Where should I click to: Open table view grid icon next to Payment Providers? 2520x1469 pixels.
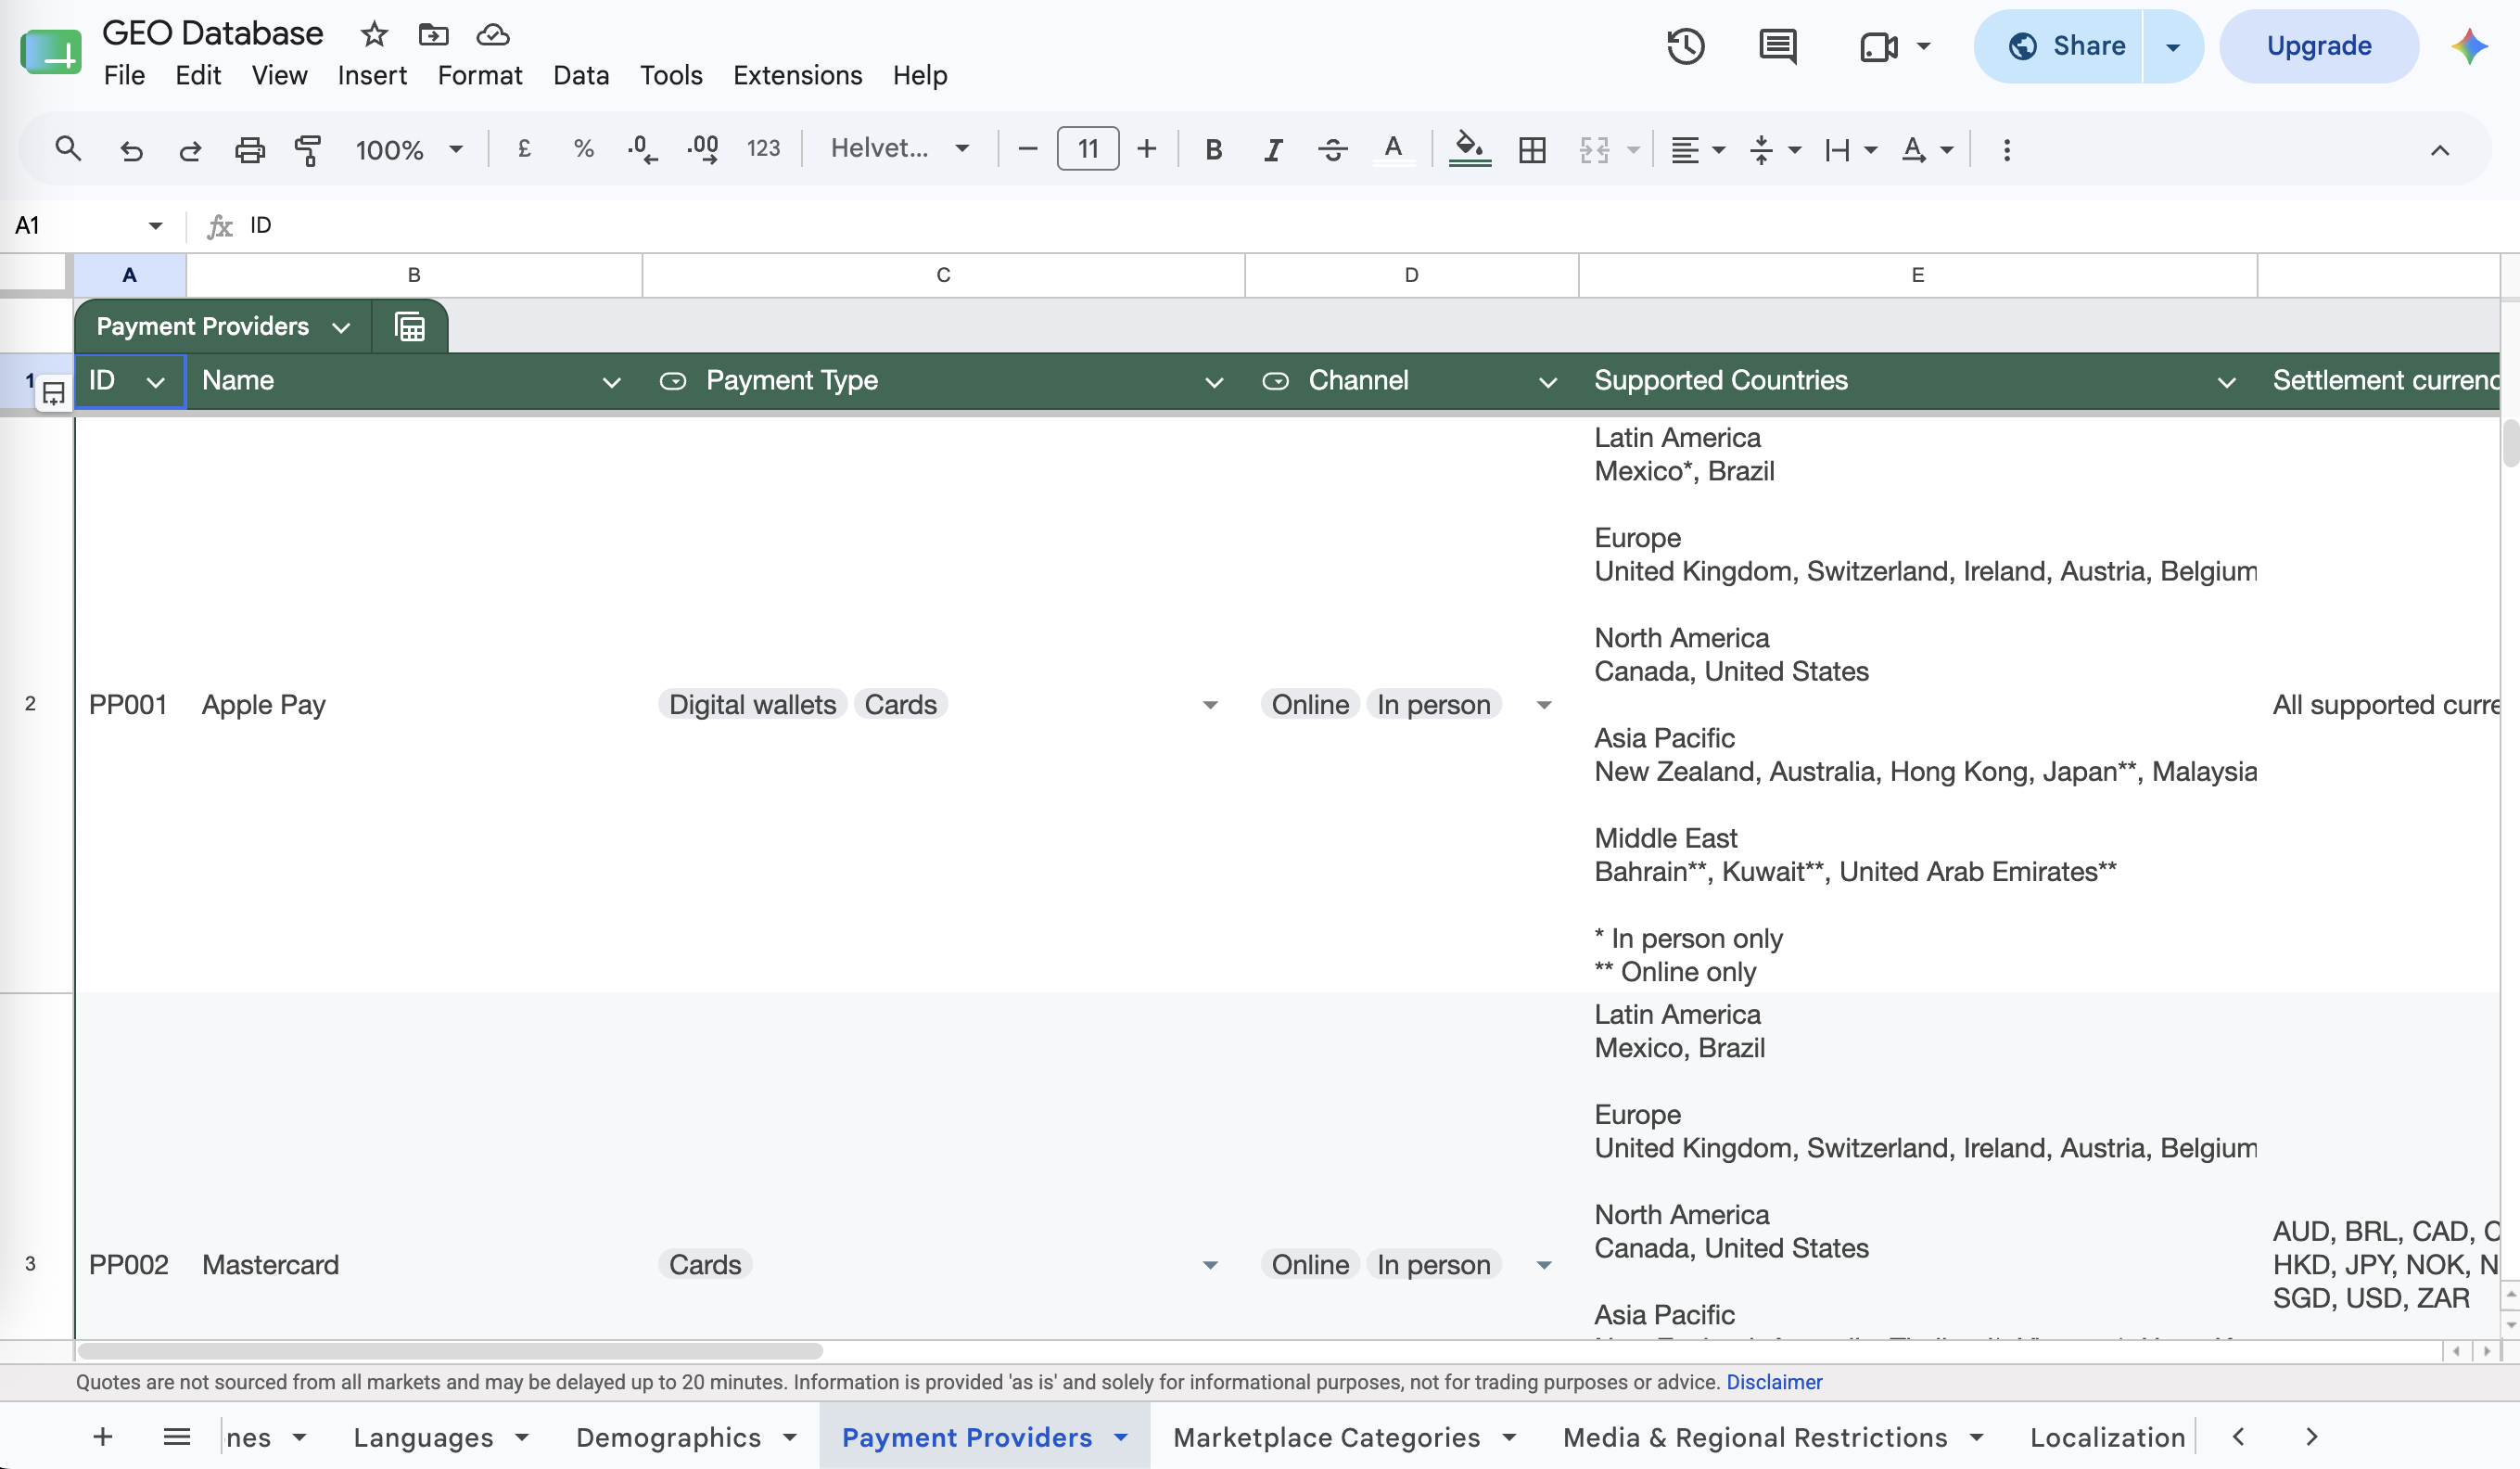tap(410, 326)
